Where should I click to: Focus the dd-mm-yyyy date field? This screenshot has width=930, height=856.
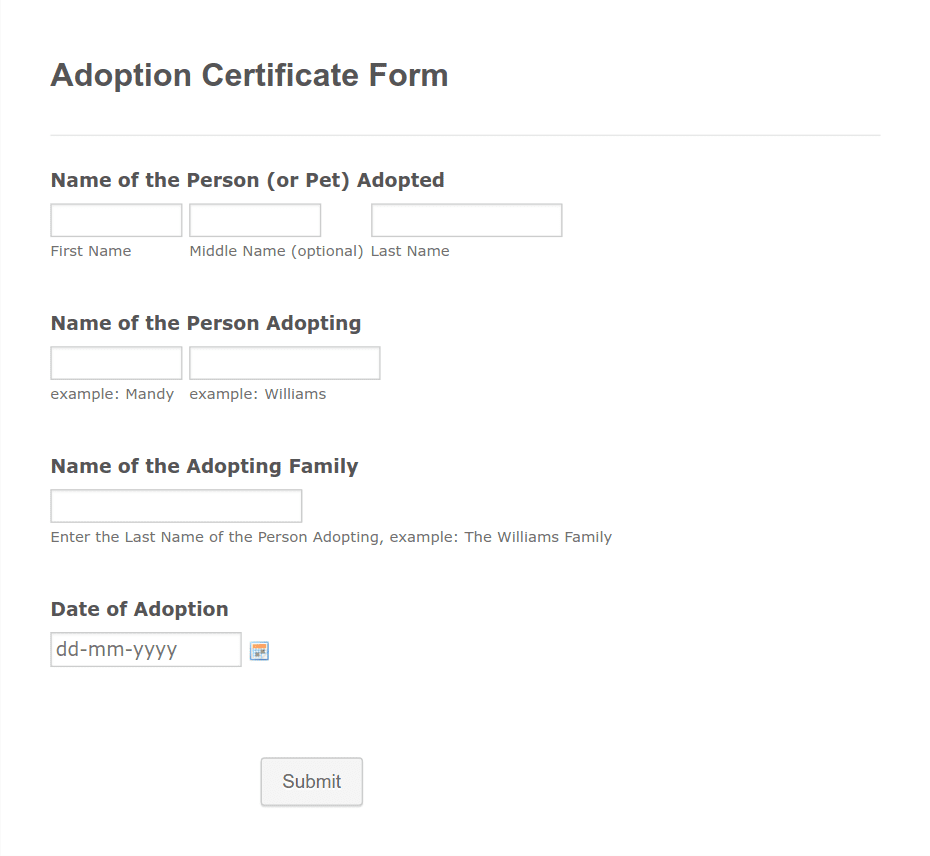click(x=146, y=650)
